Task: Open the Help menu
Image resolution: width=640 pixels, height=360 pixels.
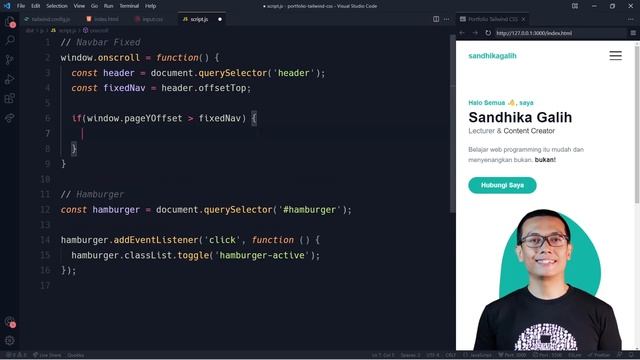Action: pos(151,6)
